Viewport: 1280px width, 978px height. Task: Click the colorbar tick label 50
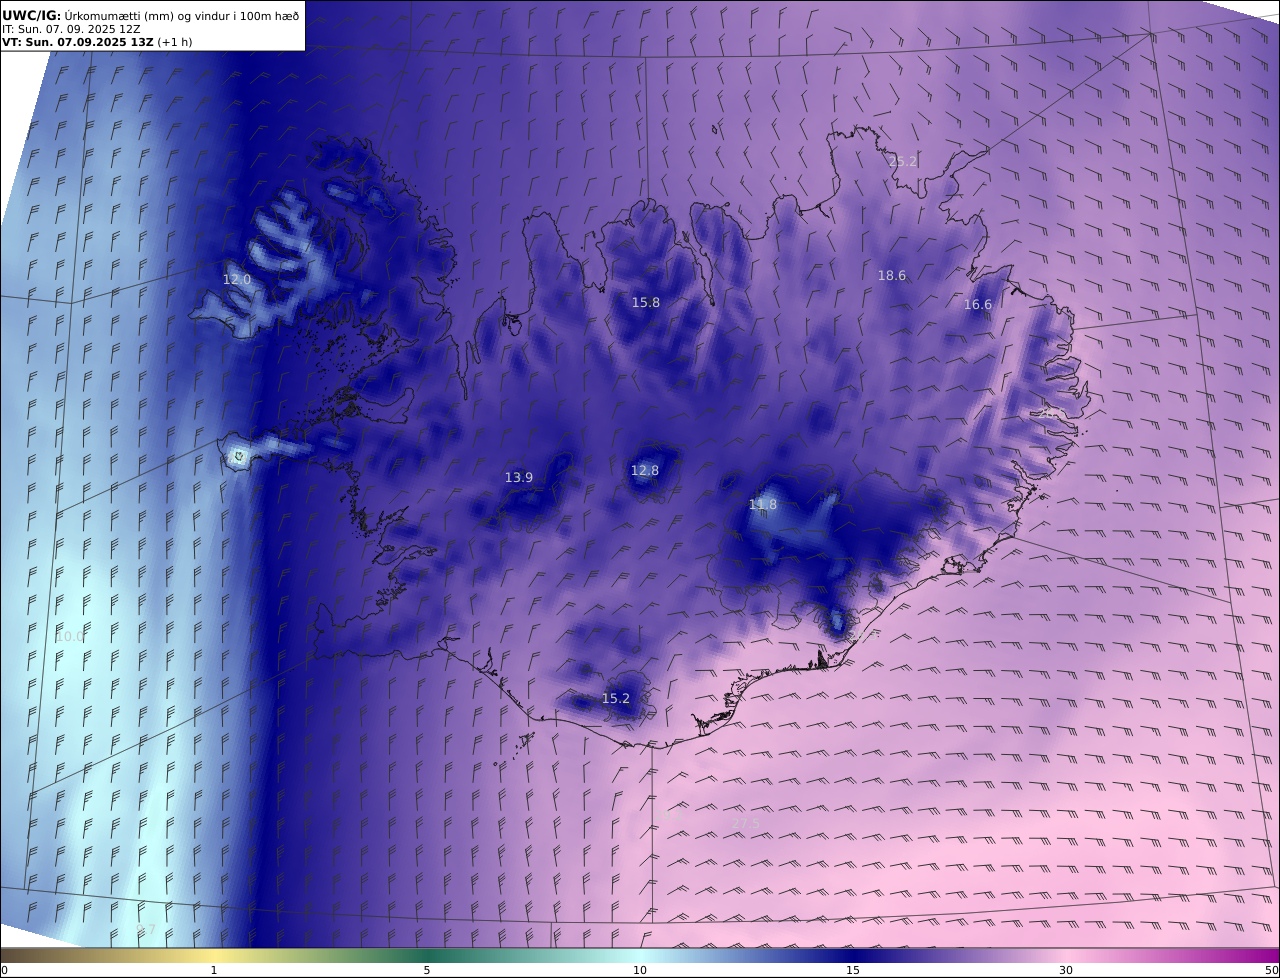1272,970
